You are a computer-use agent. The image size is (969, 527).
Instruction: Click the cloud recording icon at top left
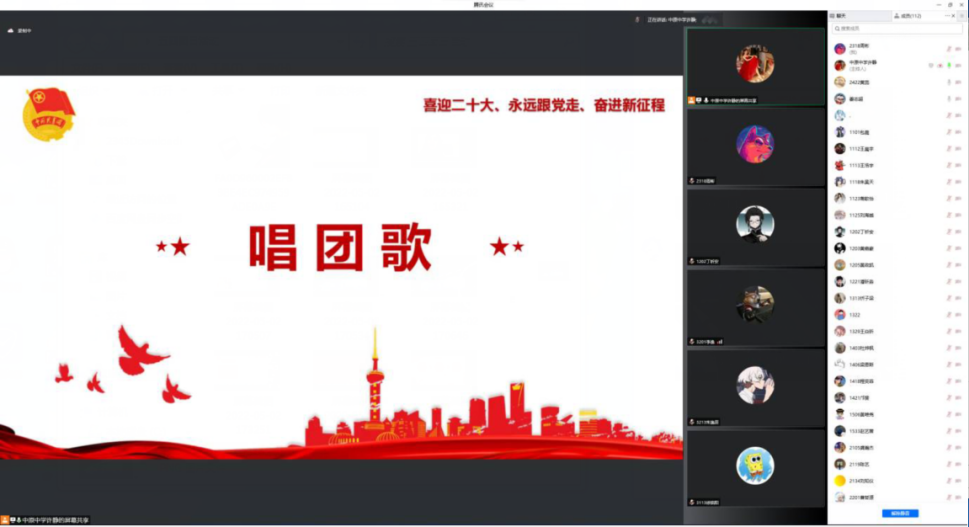pyautogui.click(x=11, y=30)
